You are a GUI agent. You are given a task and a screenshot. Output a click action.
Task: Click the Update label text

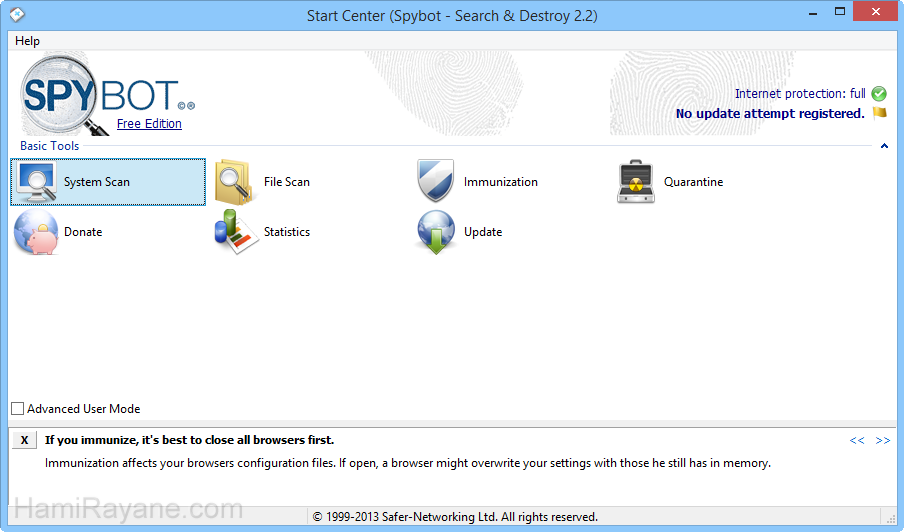click(483, 232)
